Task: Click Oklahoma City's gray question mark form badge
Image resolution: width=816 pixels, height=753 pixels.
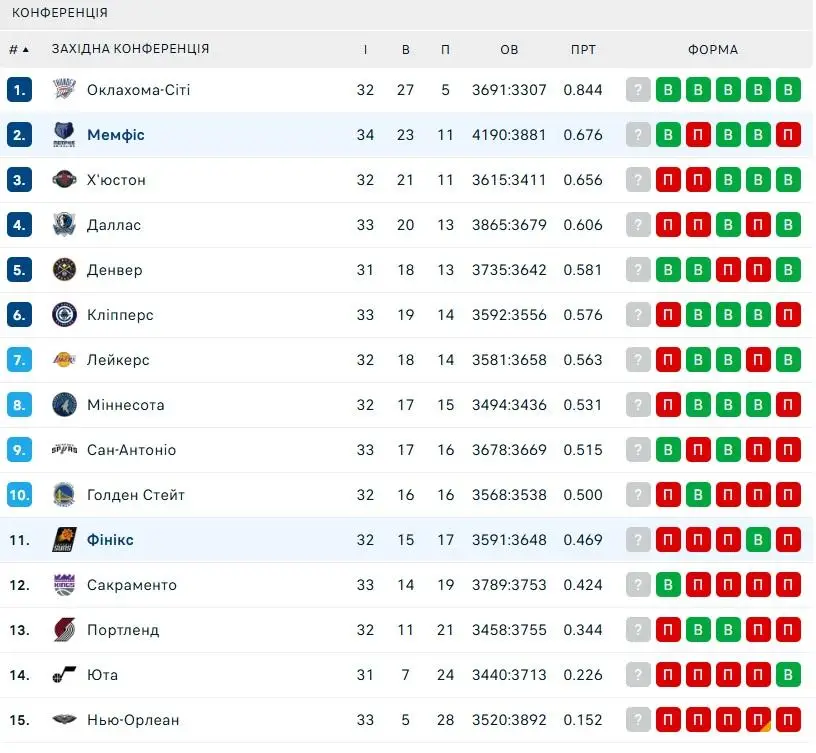Action: (638, 90)
